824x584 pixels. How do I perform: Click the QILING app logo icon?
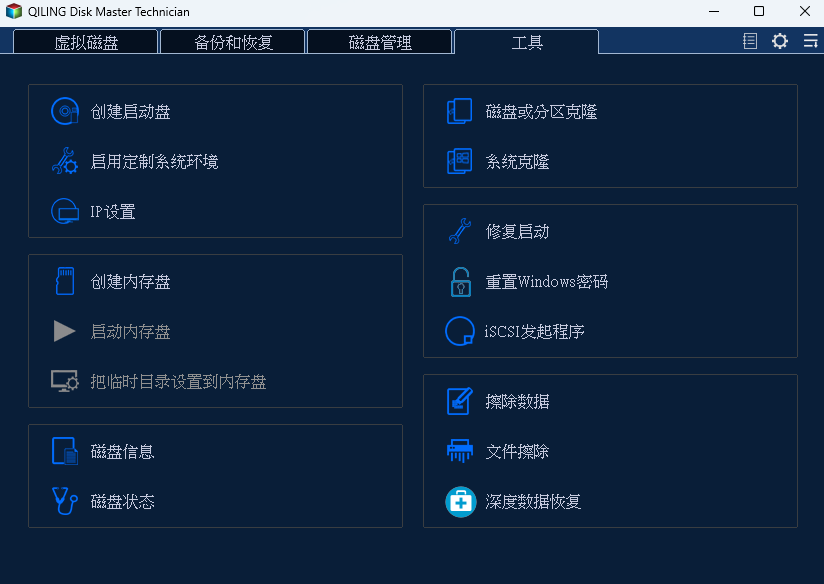click(x=14, y=11)
